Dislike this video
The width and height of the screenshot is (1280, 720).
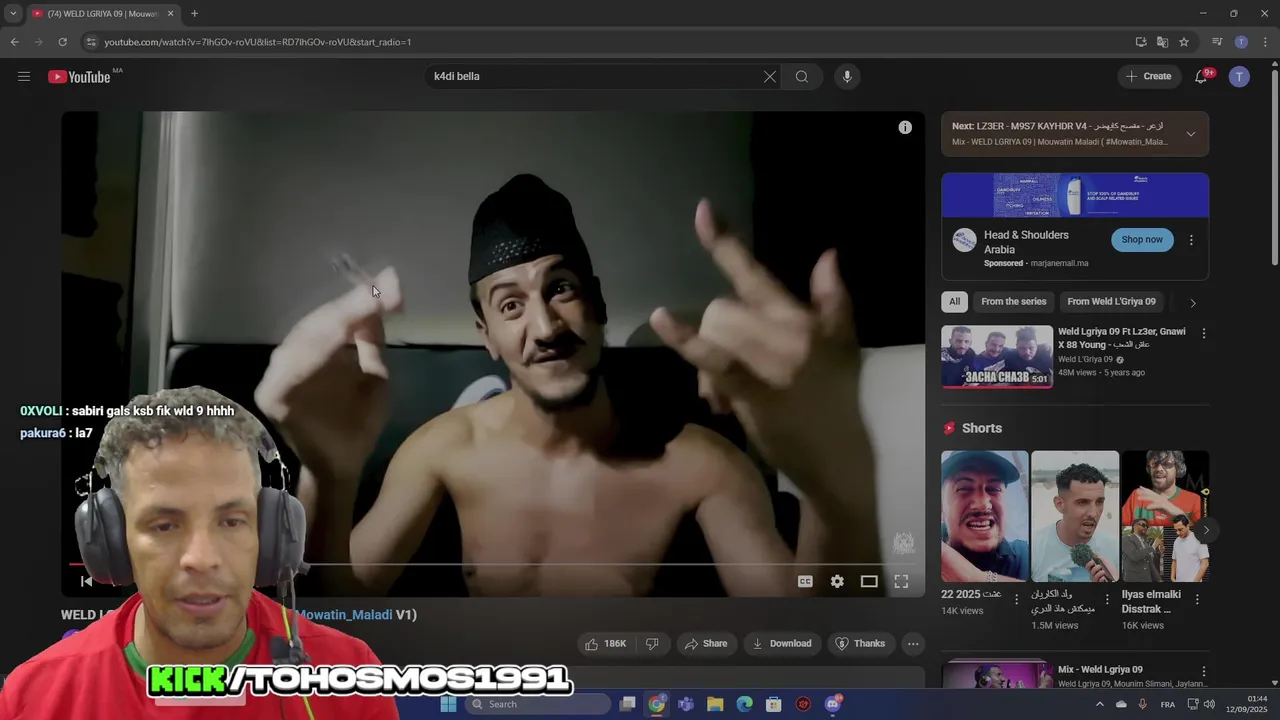[x=652, y=643]
